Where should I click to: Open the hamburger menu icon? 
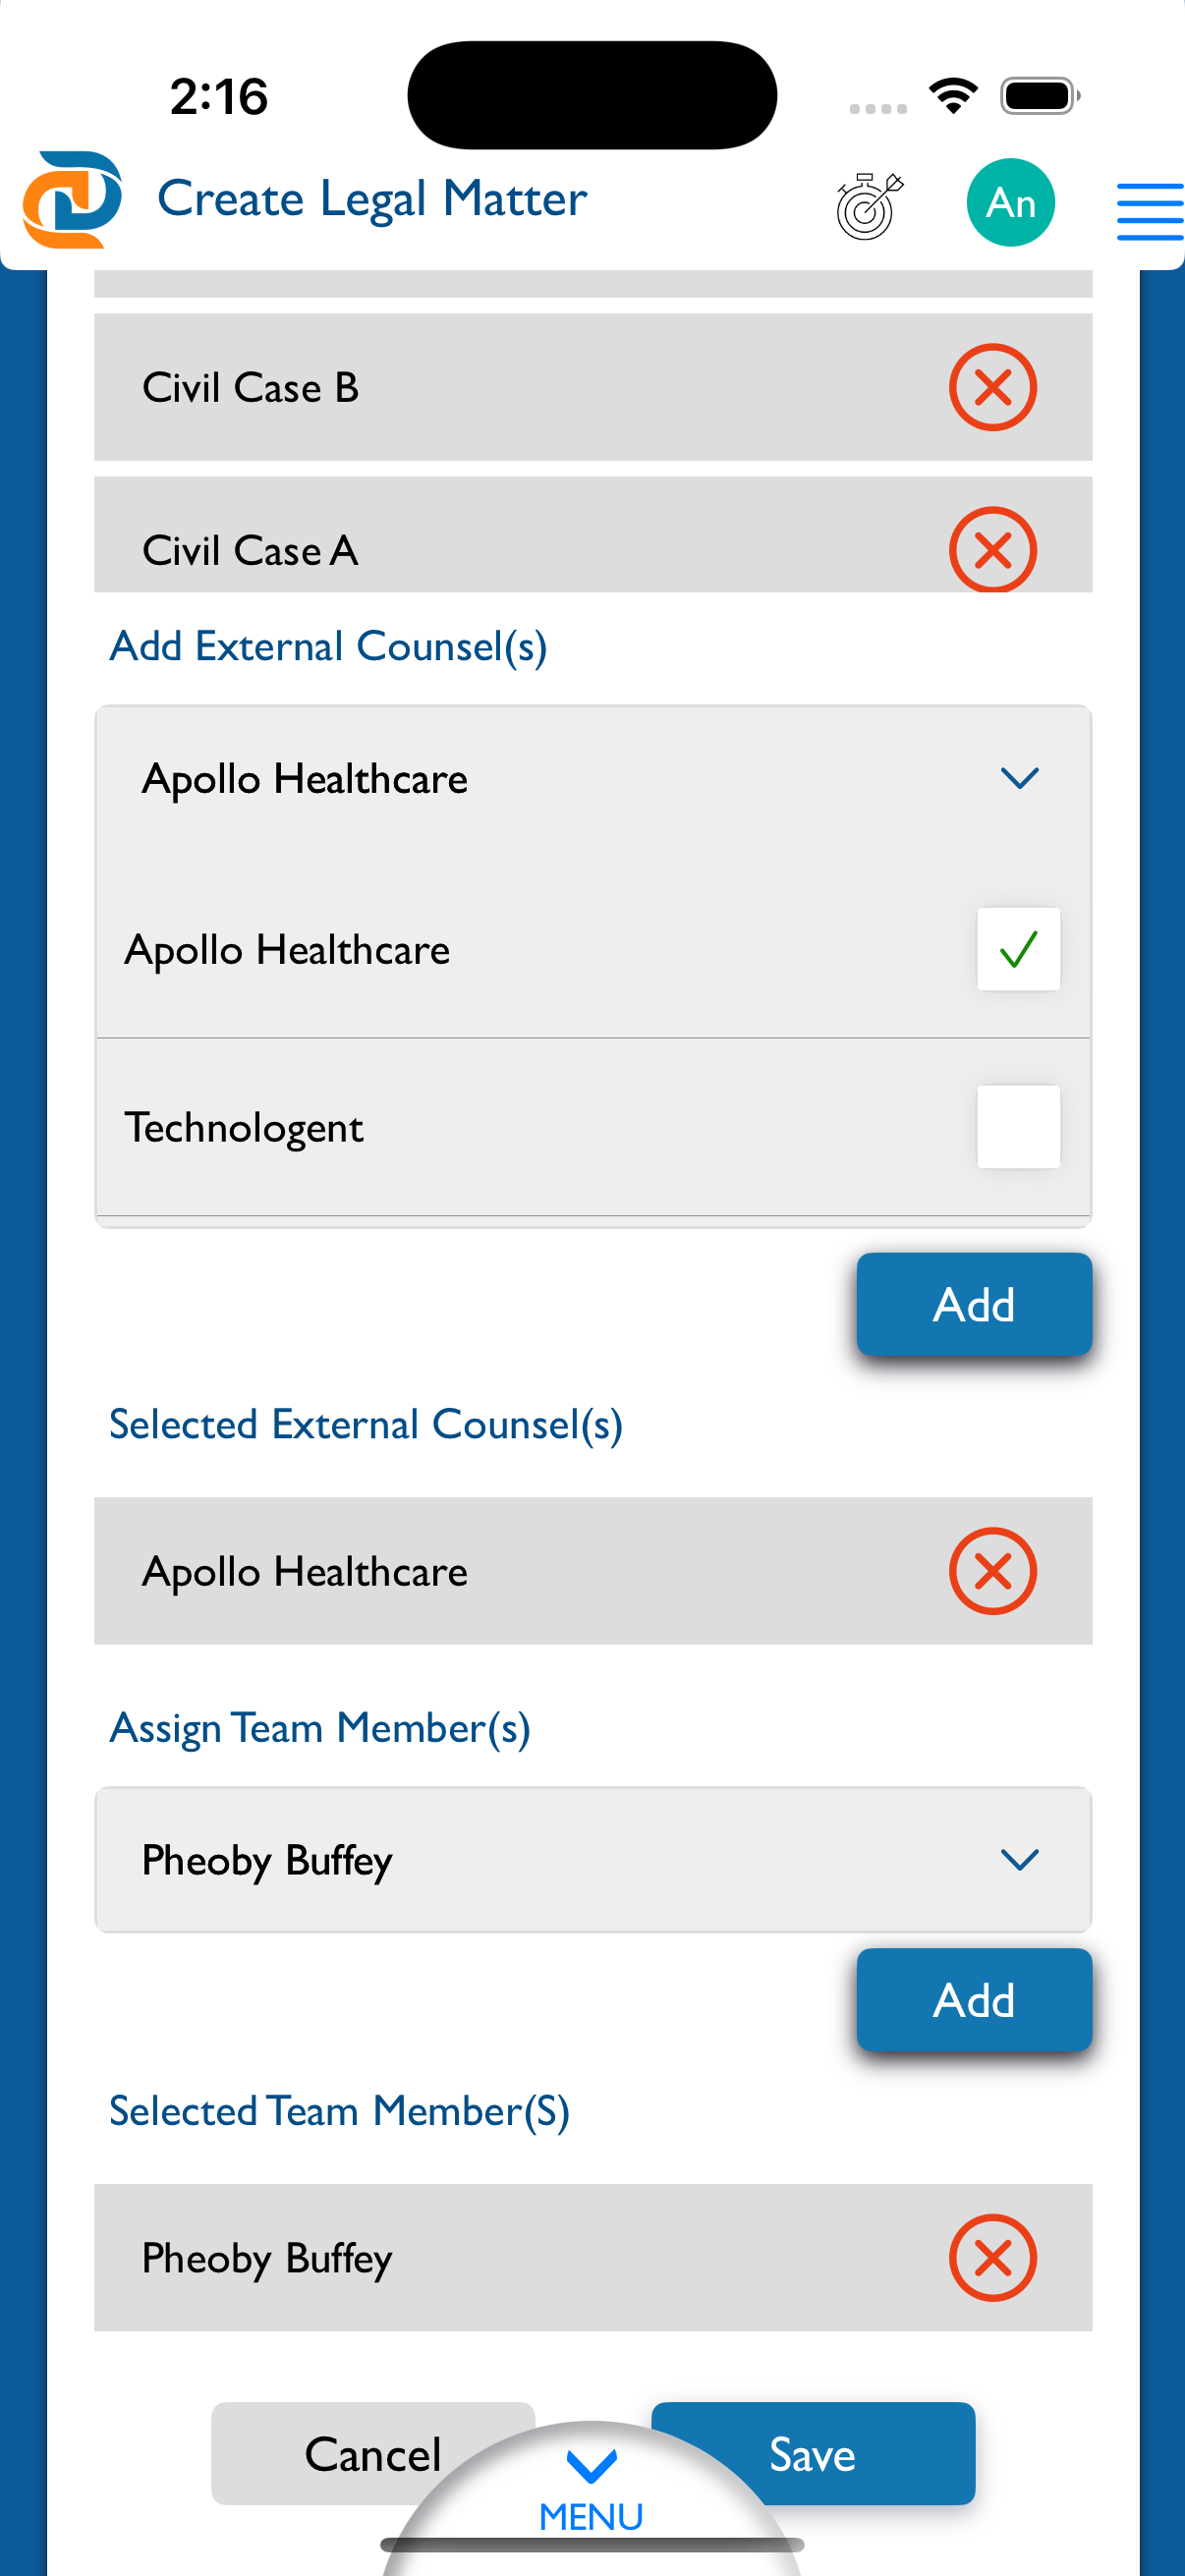[x=1150, y=212]
